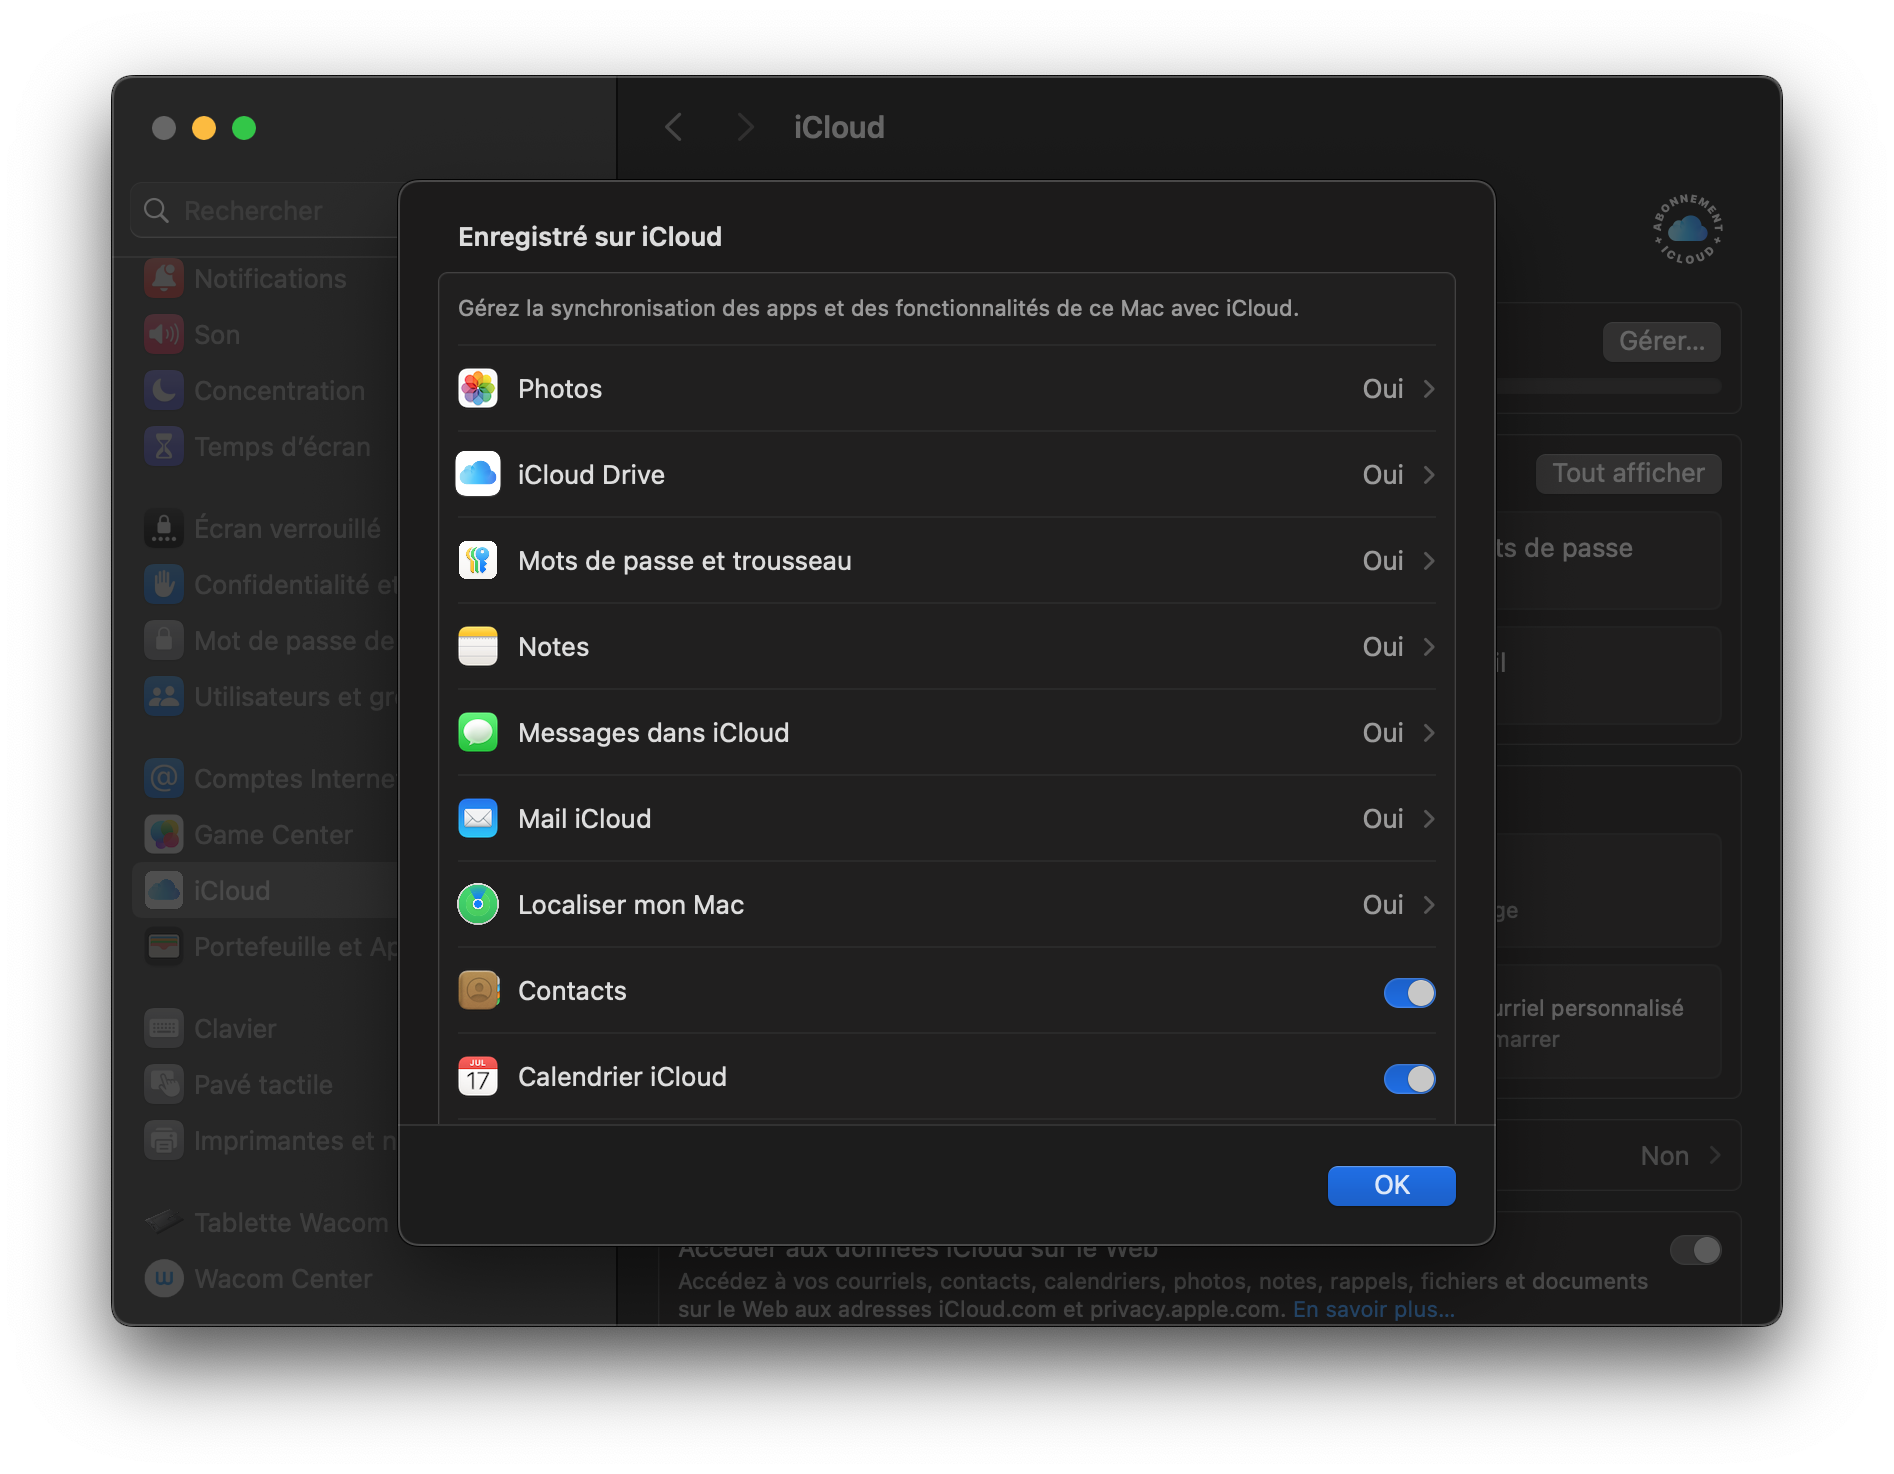Click the Rechercher search field
The width and height of the screenshot is (1894, 1474).
265,211
